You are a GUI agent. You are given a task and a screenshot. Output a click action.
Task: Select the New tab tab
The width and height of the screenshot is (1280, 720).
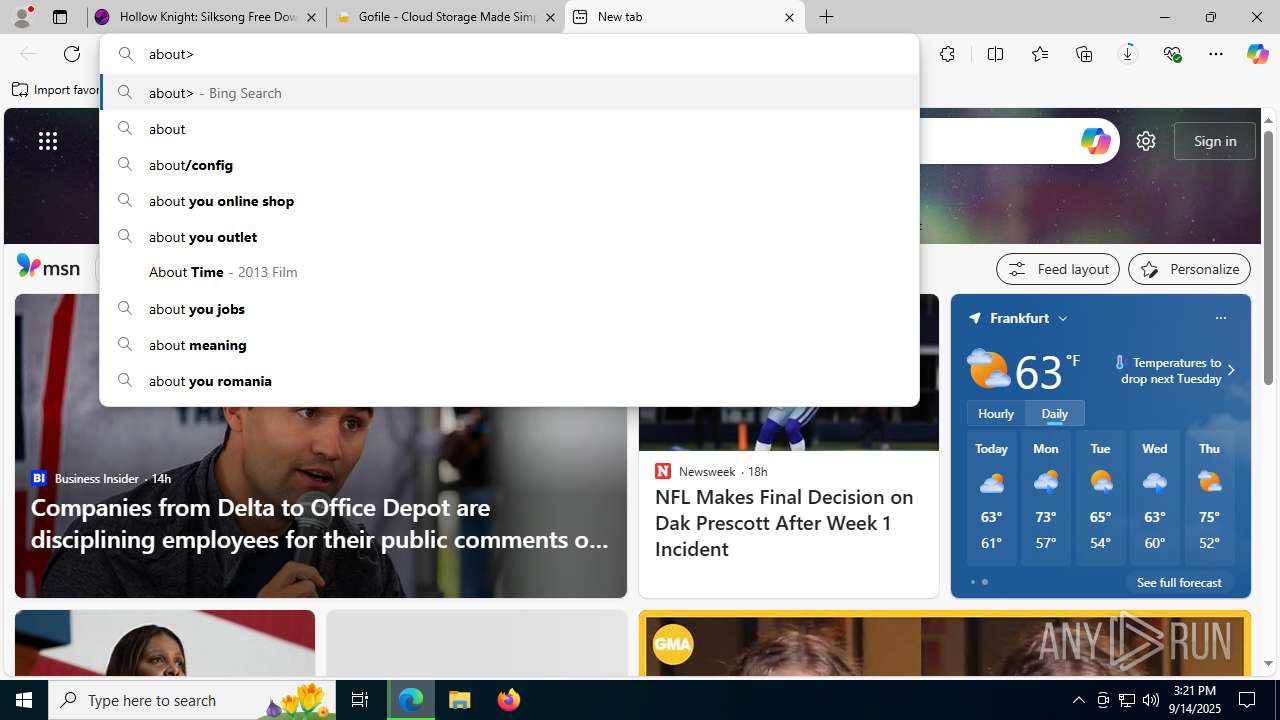685,17
